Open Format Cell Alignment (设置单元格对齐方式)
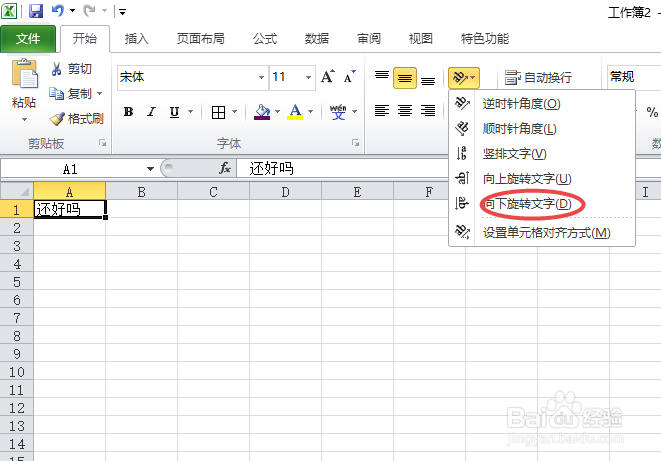Viewport: 661px width, 461px height. [542, 232]
